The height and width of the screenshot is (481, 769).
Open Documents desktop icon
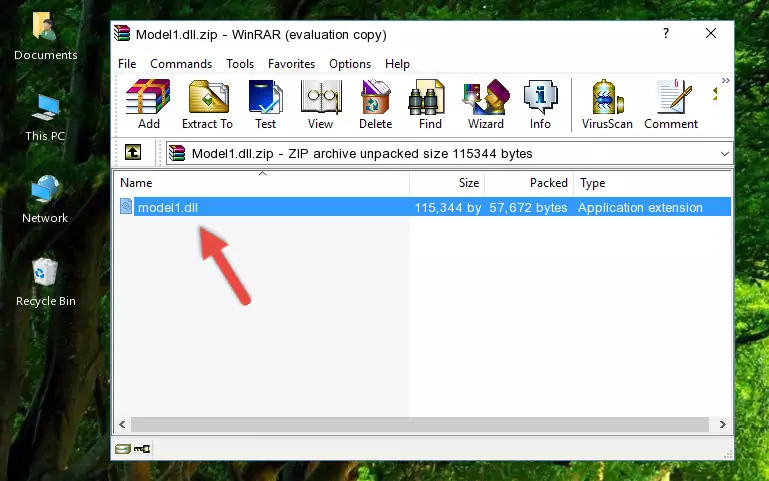pos(46,36)
